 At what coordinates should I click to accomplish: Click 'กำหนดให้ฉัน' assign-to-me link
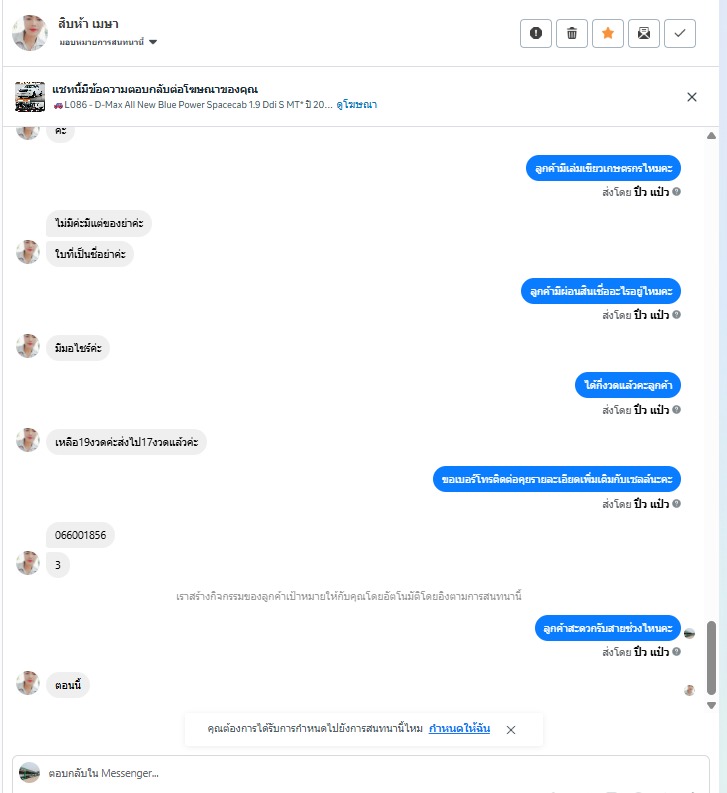459,728
